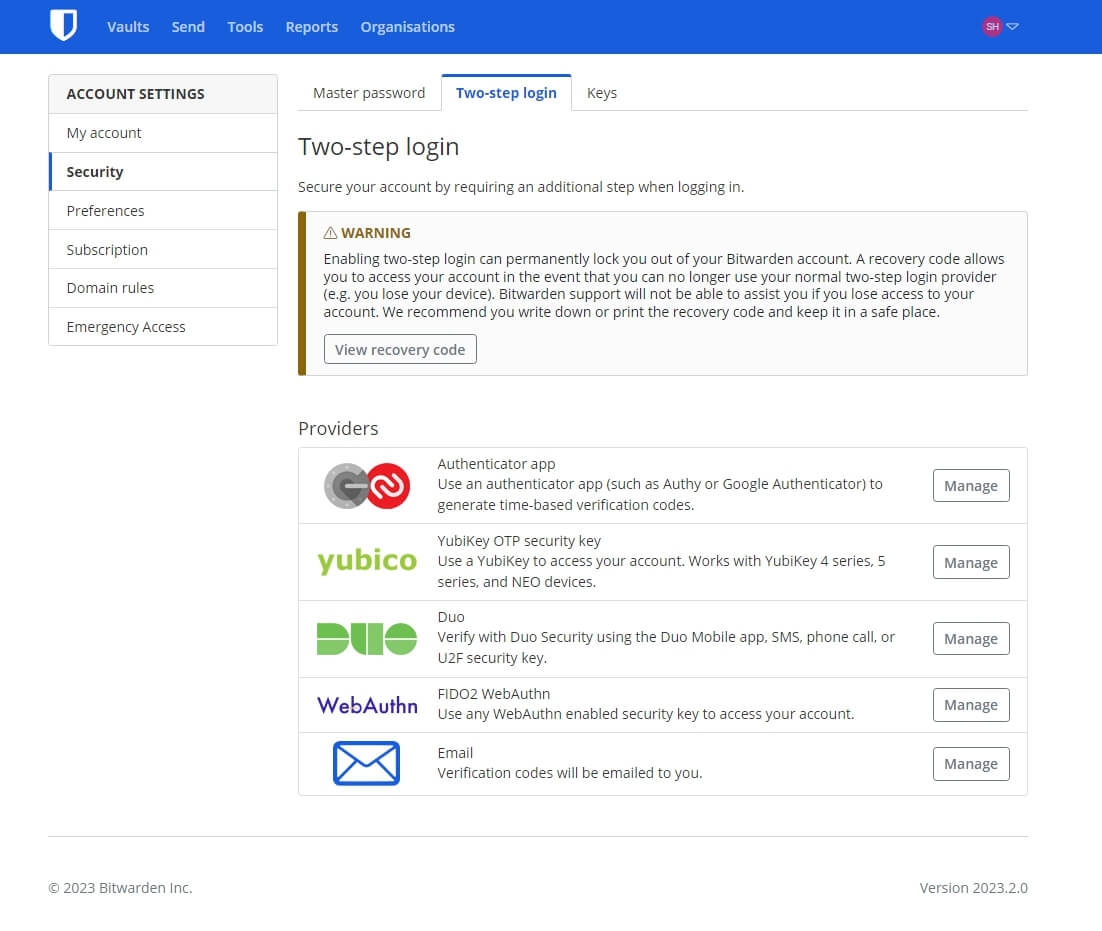Click the YubiKey OTP security key title
The width and height of the screenshot is (1102, 931).
click(x=519, y=541)
